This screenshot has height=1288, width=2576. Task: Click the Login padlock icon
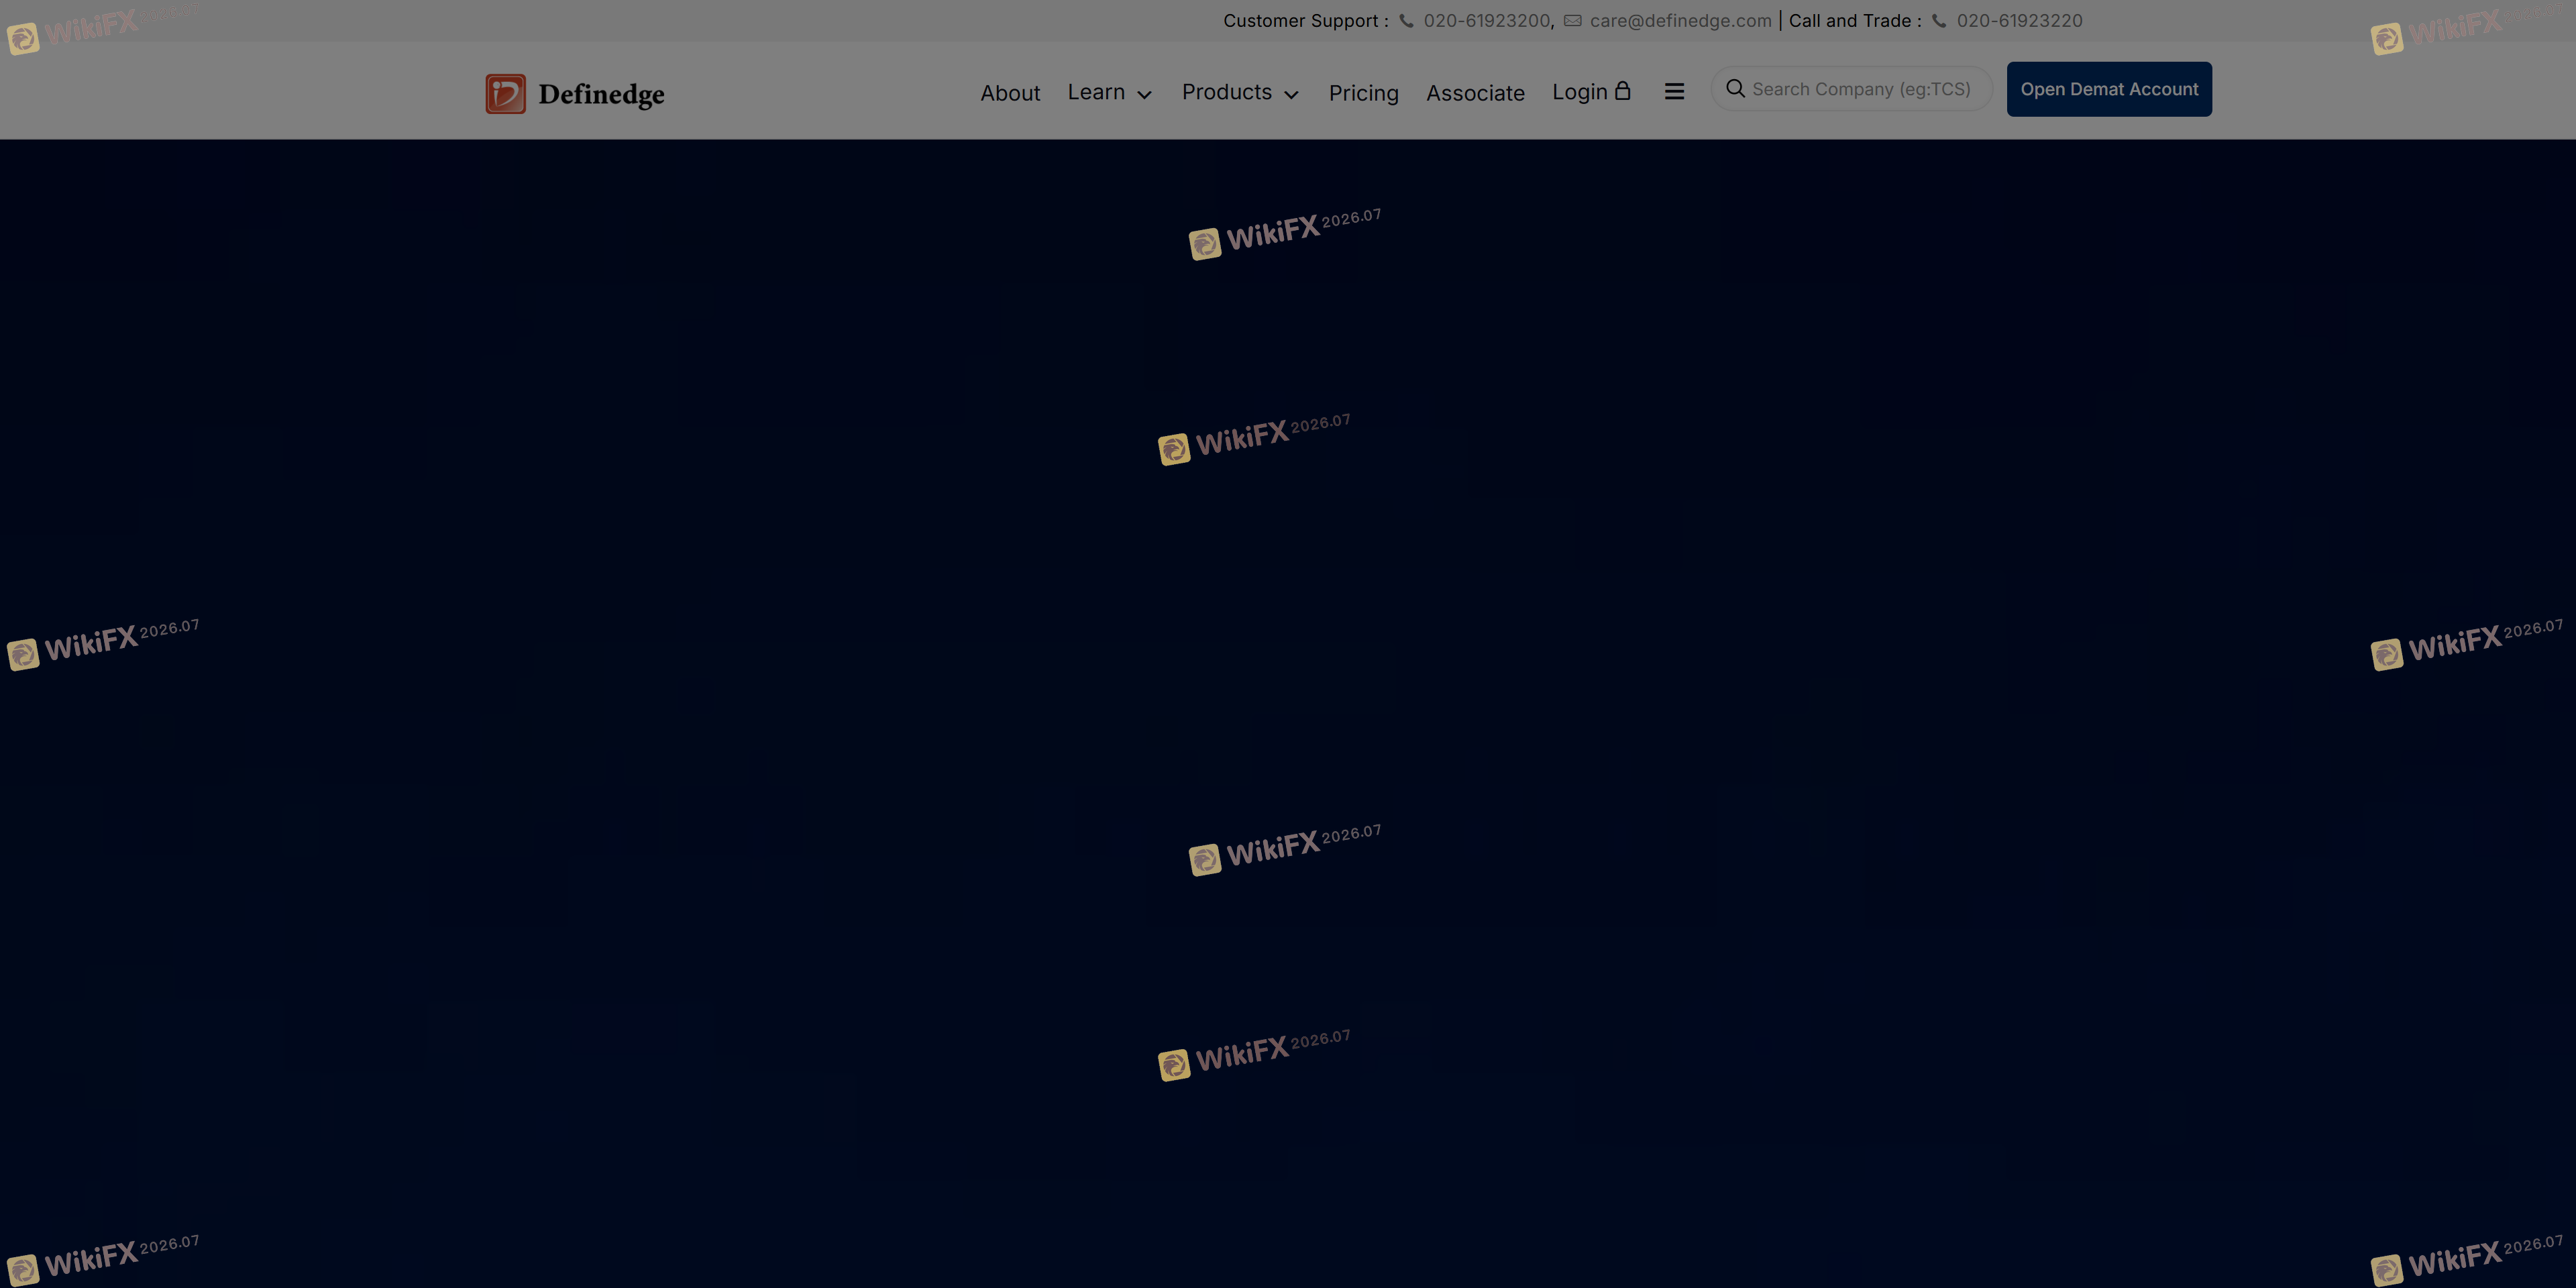[x=1622, y=91]
